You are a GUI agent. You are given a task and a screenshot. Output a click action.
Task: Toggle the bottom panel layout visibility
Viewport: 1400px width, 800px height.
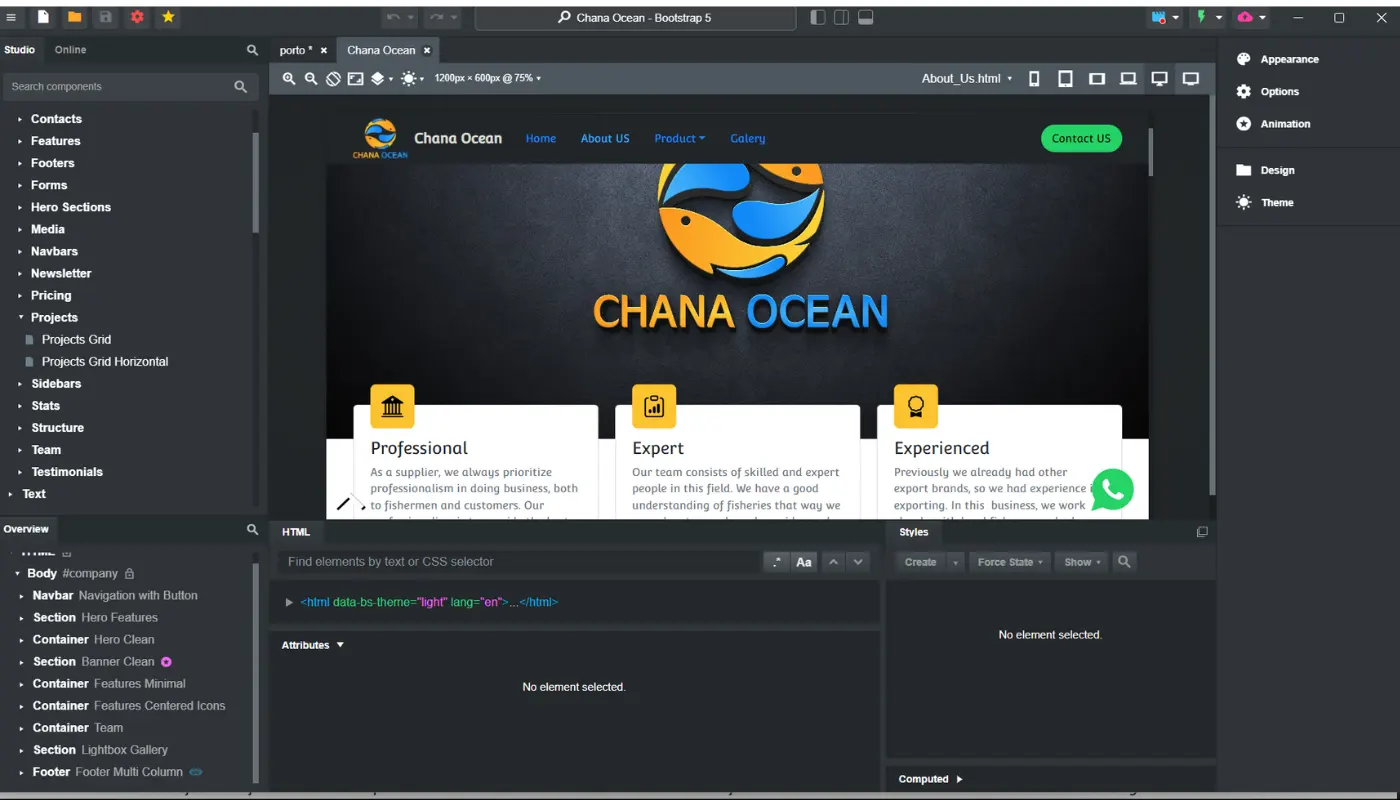click(x=866, y=17)
